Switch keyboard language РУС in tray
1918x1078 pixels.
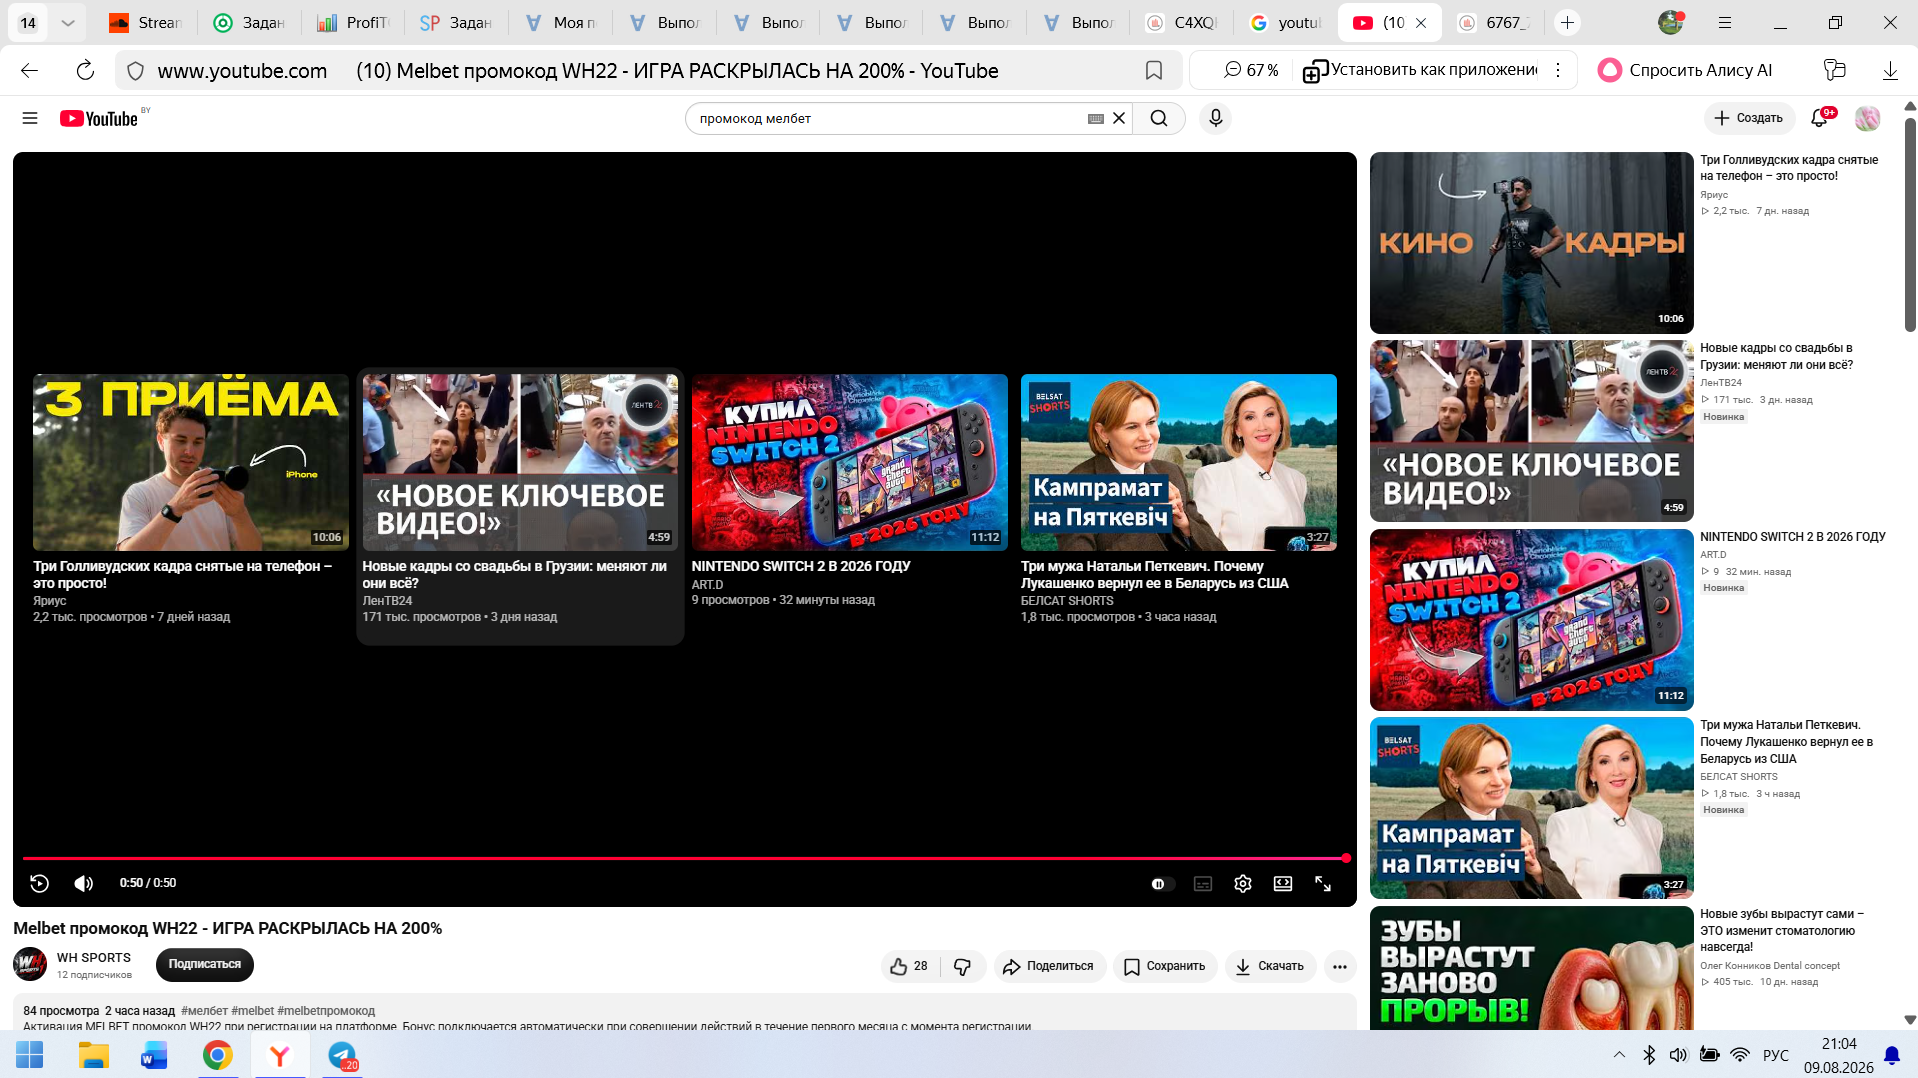pyautogui.click(x=1776, y=1055)
